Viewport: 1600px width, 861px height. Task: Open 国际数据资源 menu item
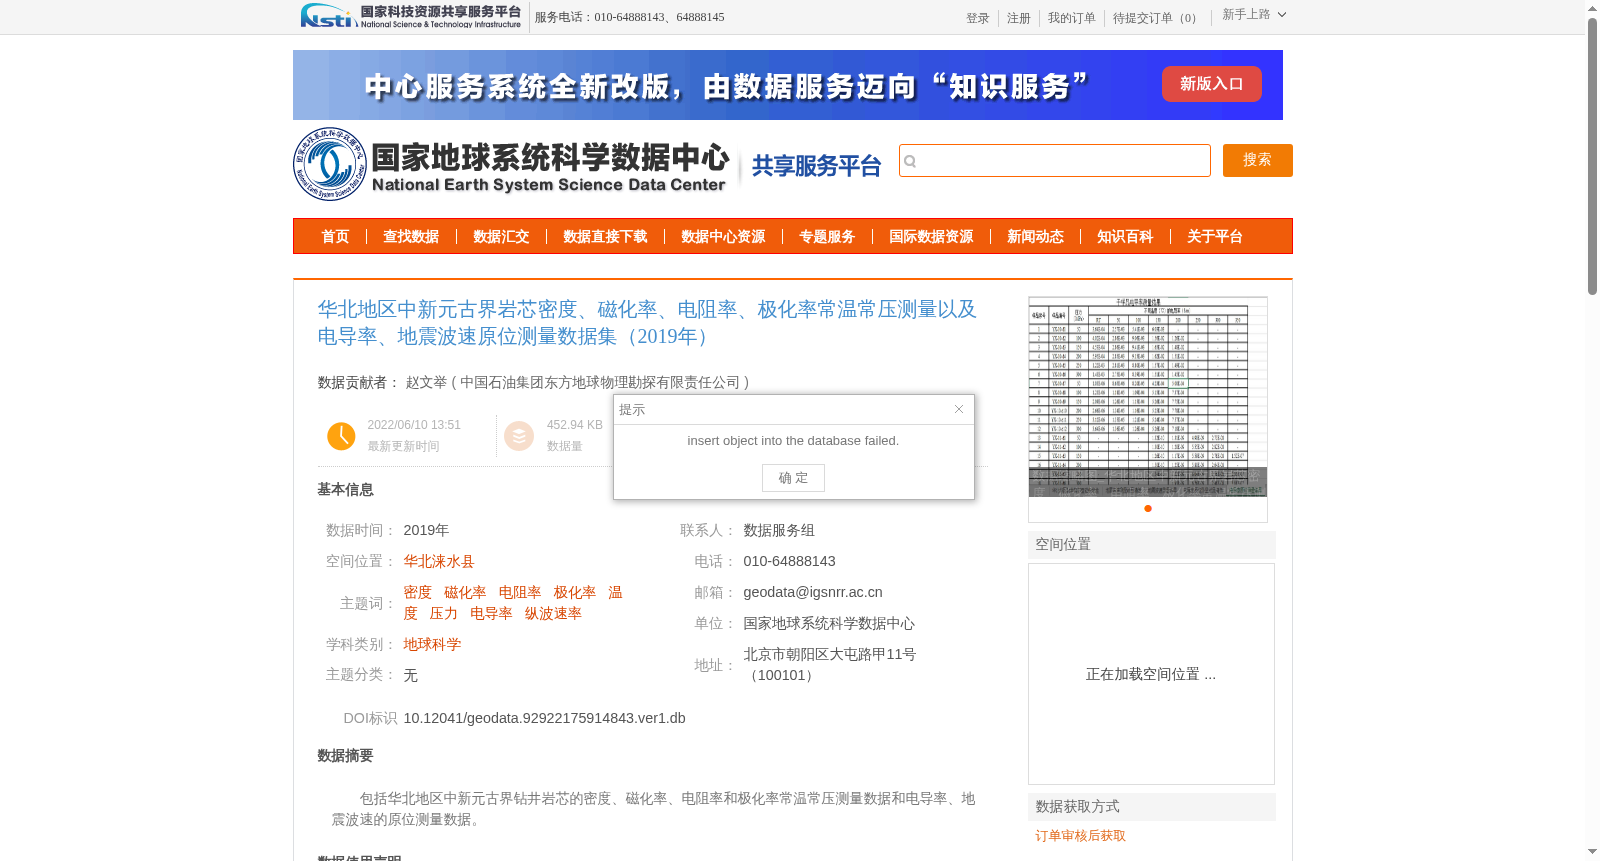pos(931,237)
